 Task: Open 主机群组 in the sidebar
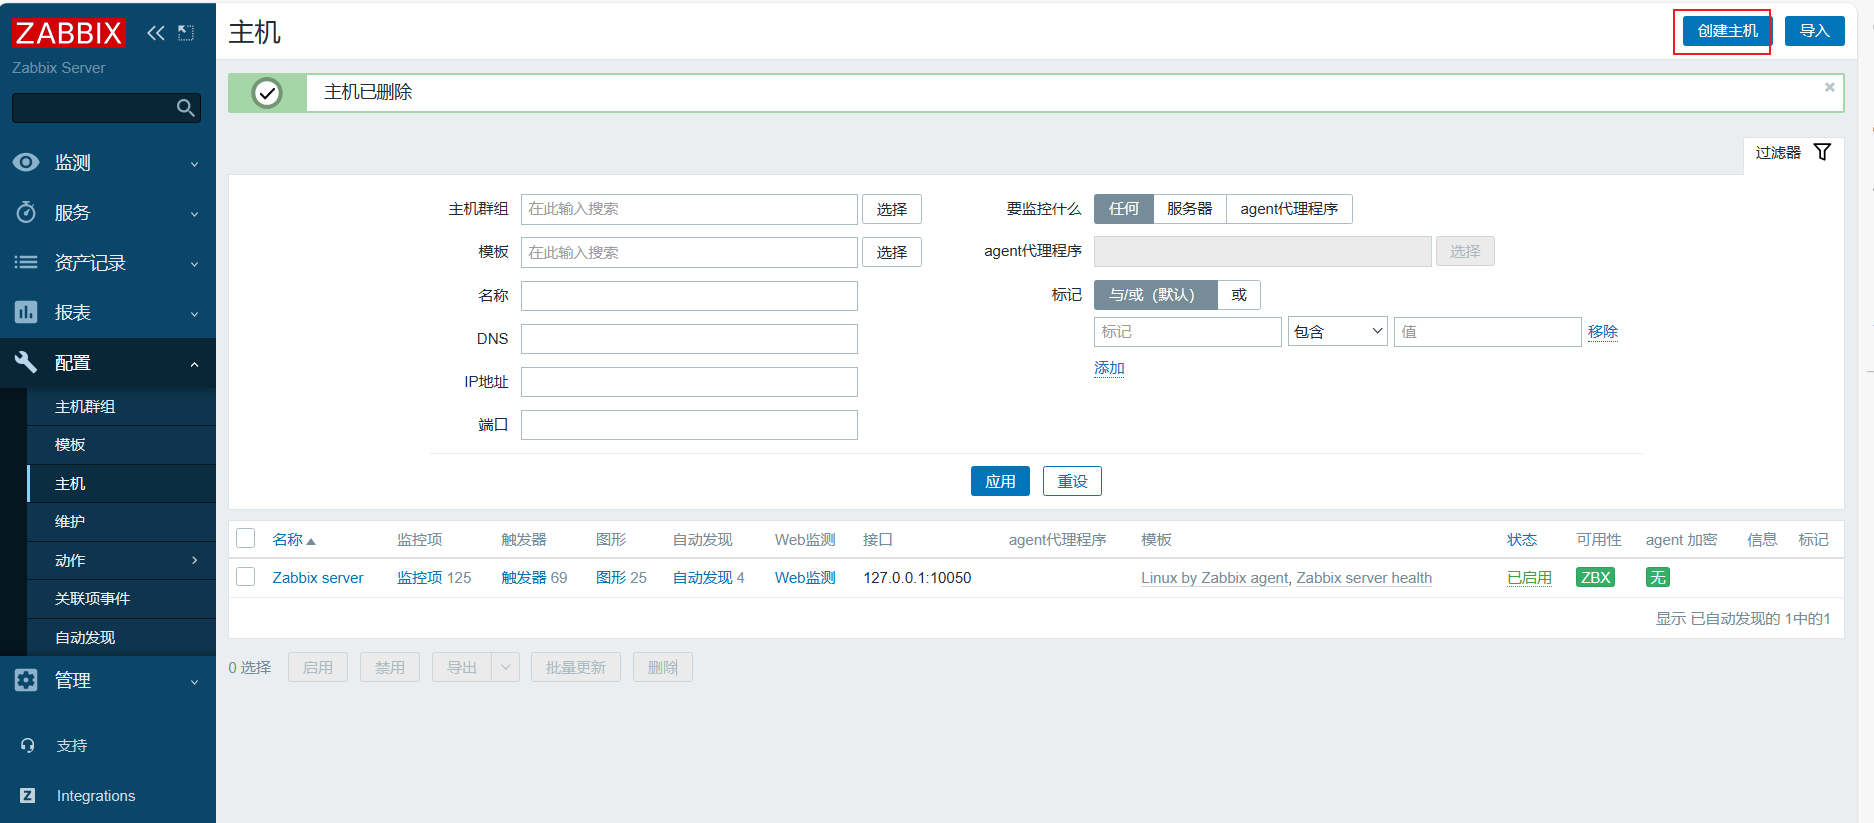85,407
